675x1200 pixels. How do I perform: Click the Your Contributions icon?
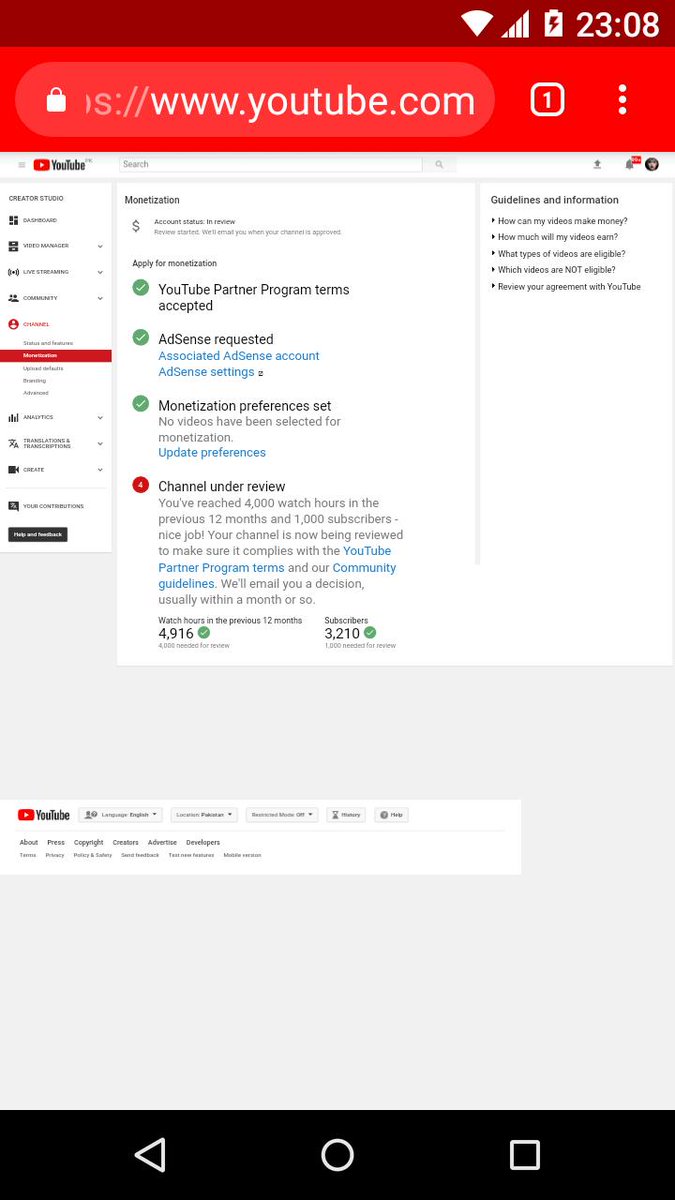(14, 506)
